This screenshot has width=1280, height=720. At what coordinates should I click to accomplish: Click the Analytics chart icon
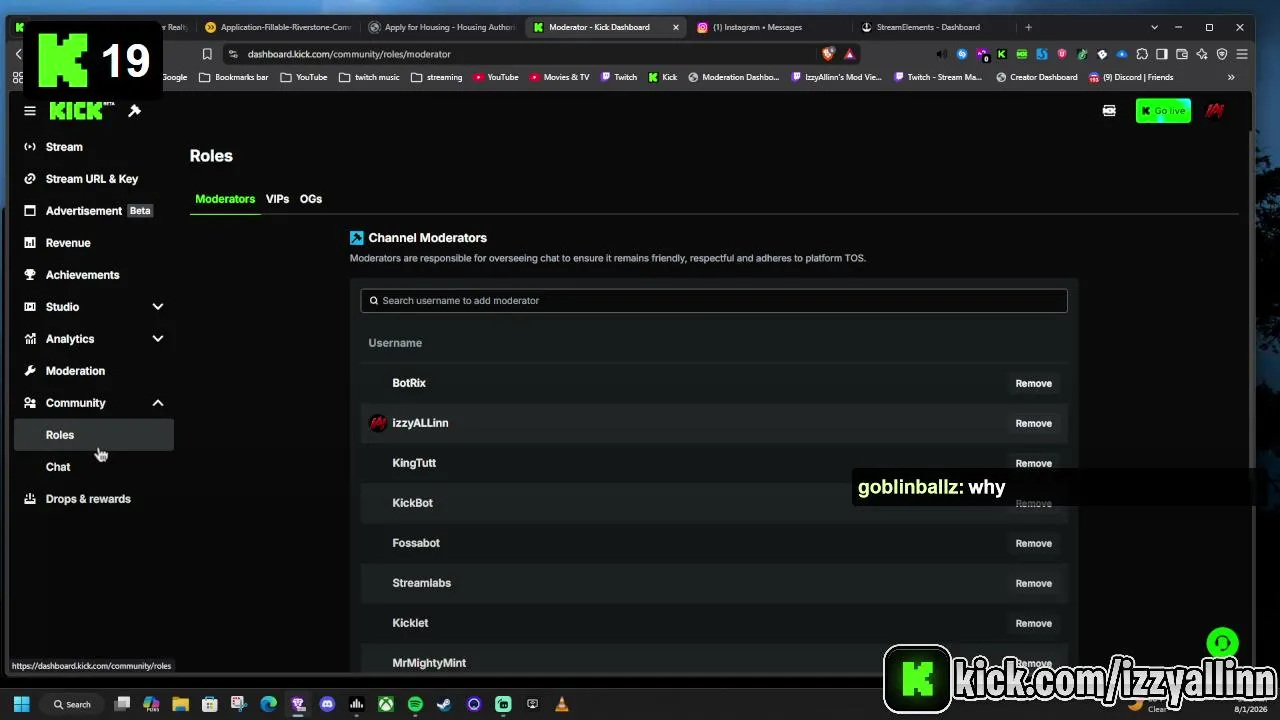pyautogui.click(x=30, y=339)
